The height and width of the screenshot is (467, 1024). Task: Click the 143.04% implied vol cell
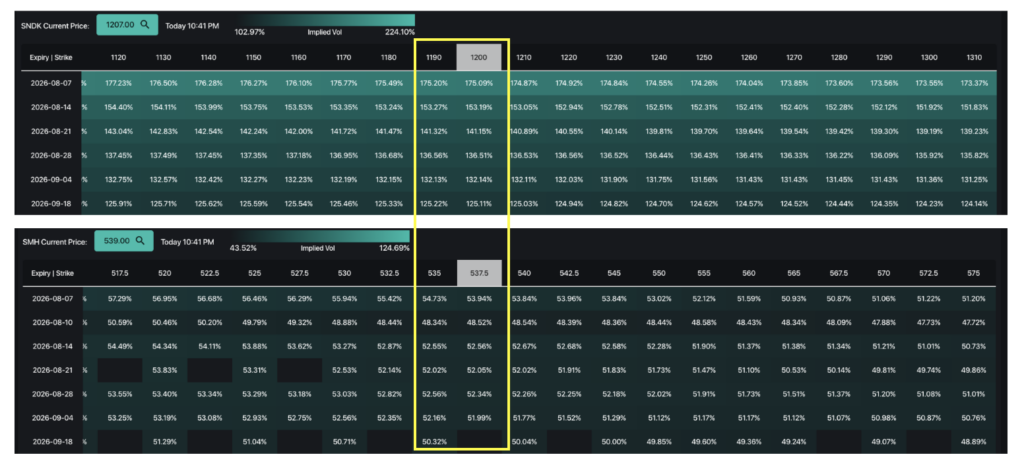point(118,131)
